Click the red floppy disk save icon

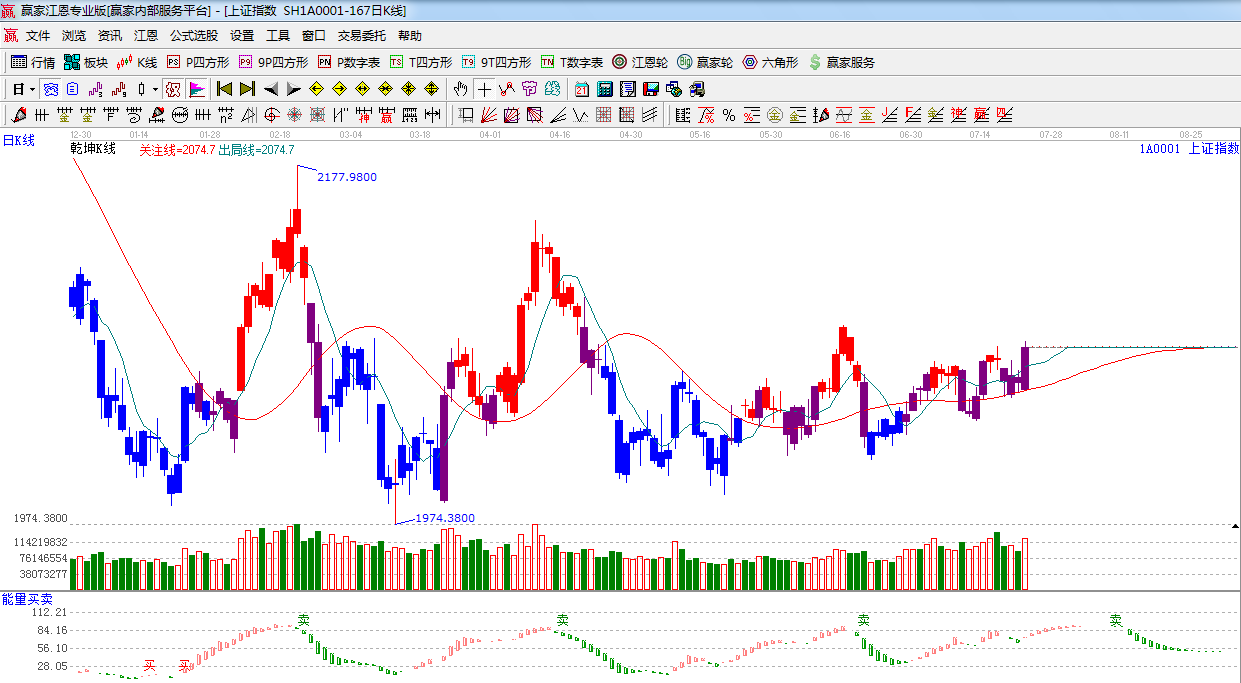point(651,89)
